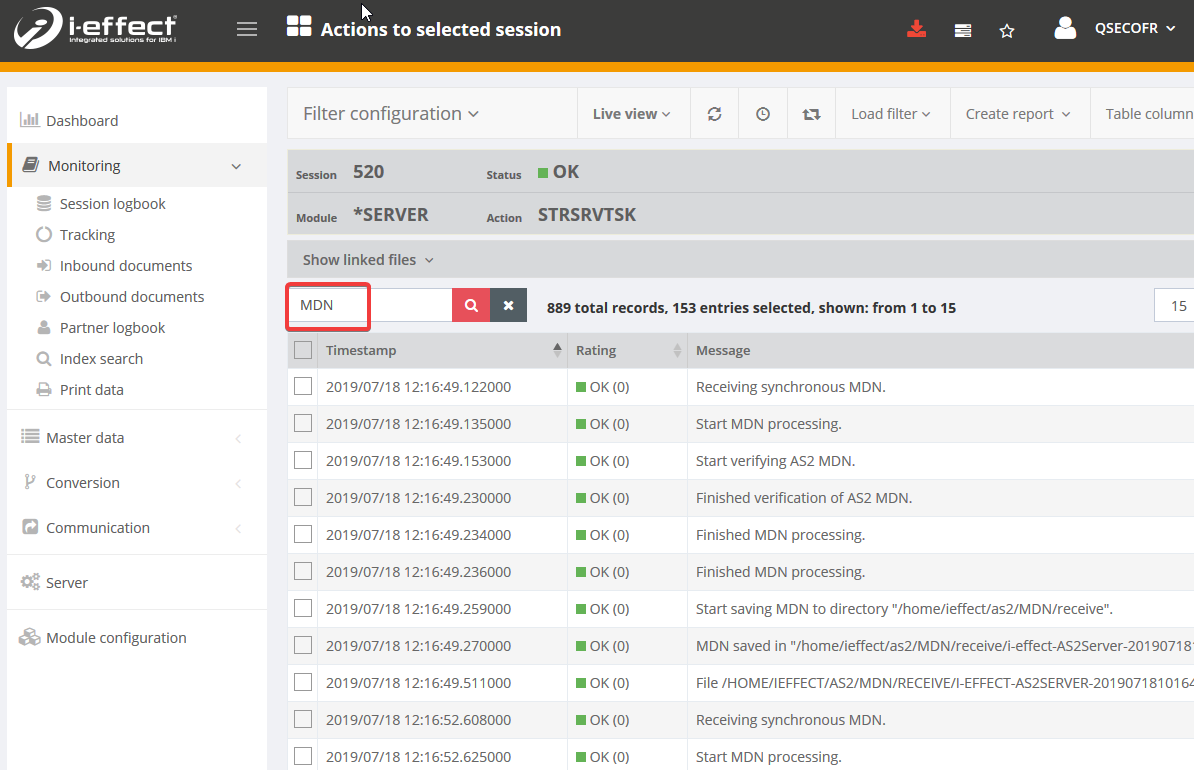Check the row 'Receiving synchronous MDN.' at 12:16:49.122000
The image size is (1194, 770).
coord(303,387)
